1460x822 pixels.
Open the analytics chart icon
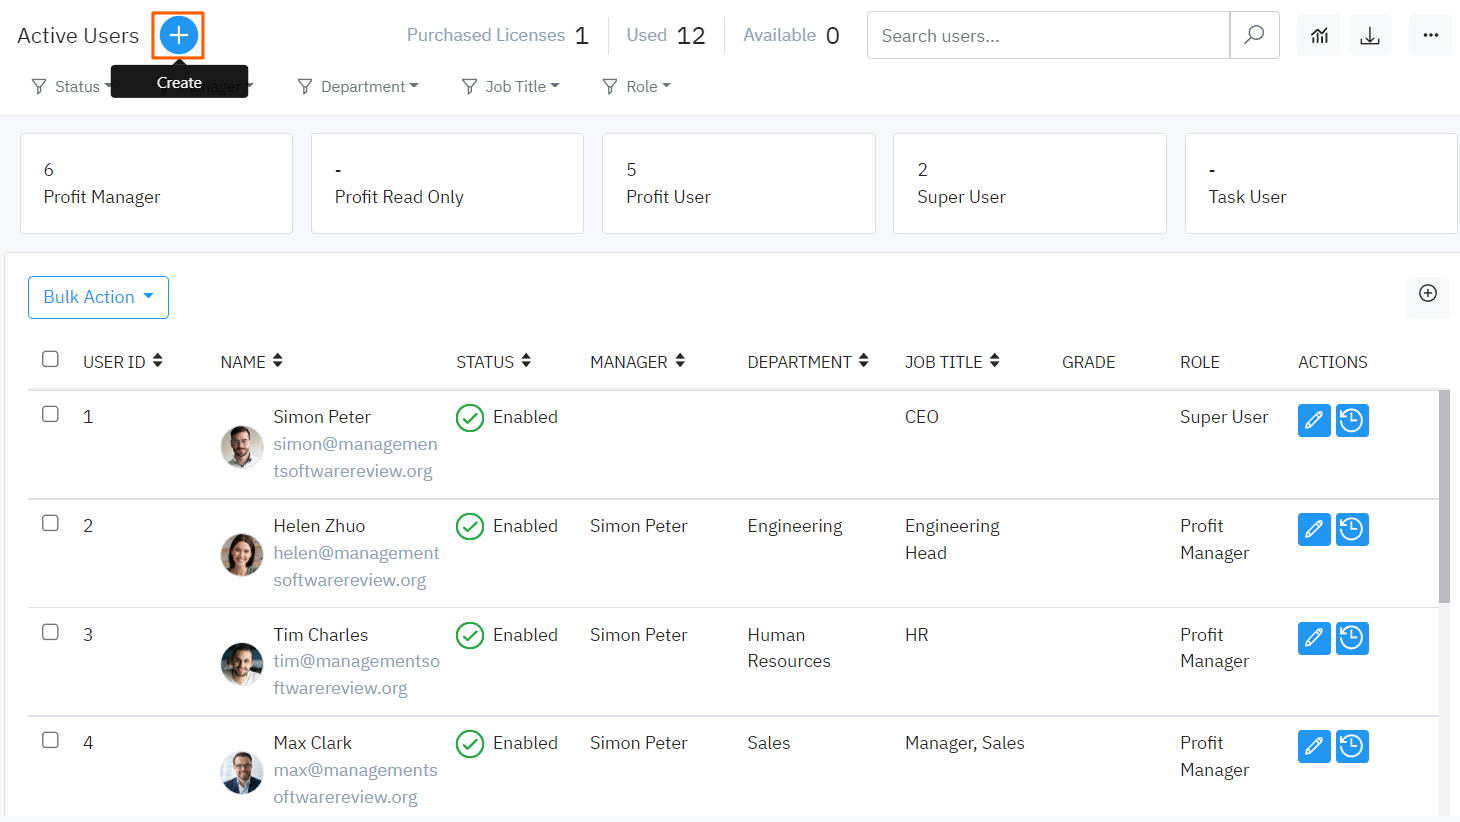coord(1320,36)
